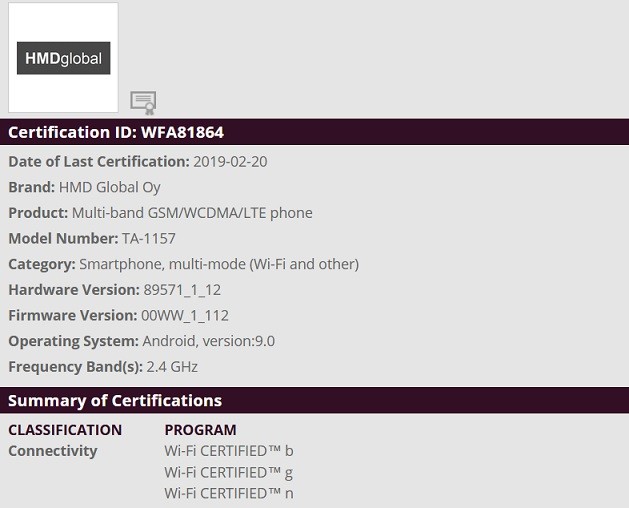Open the certificate download icon
This screenshot has width=629, height=508.
coord(143,103)
